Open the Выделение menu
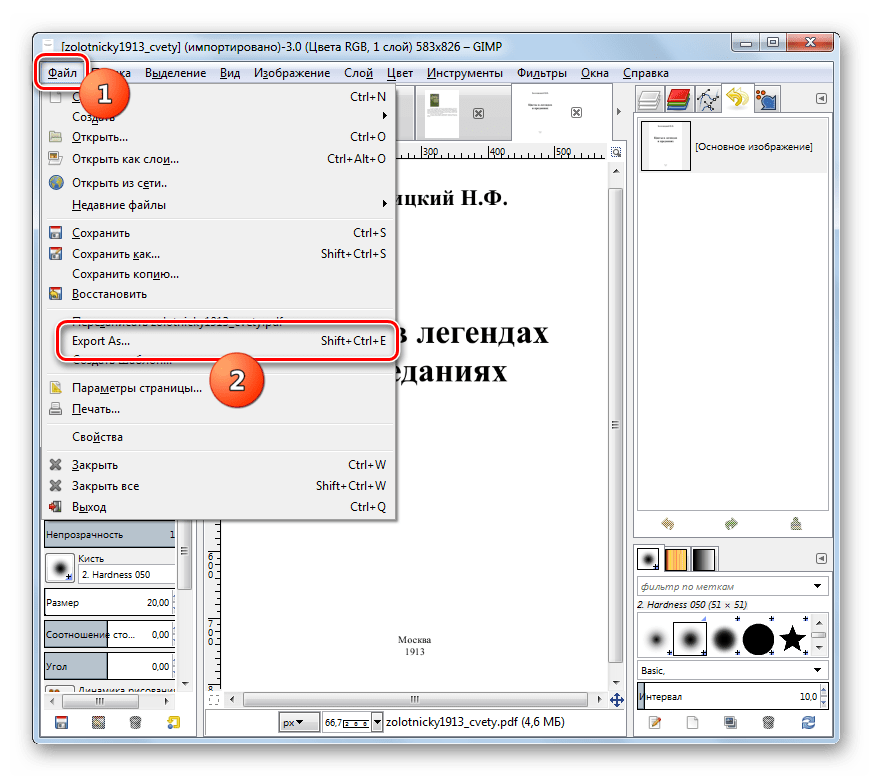This screenshot has height=777, width=873. point(175,73)
